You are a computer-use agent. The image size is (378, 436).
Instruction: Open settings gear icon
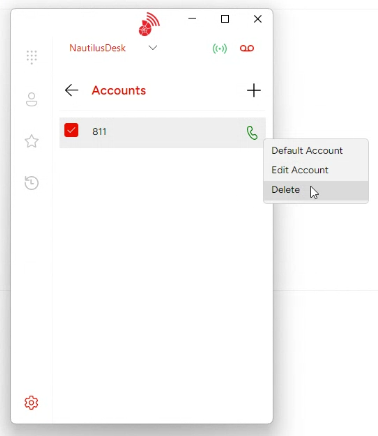click(31, 403)
